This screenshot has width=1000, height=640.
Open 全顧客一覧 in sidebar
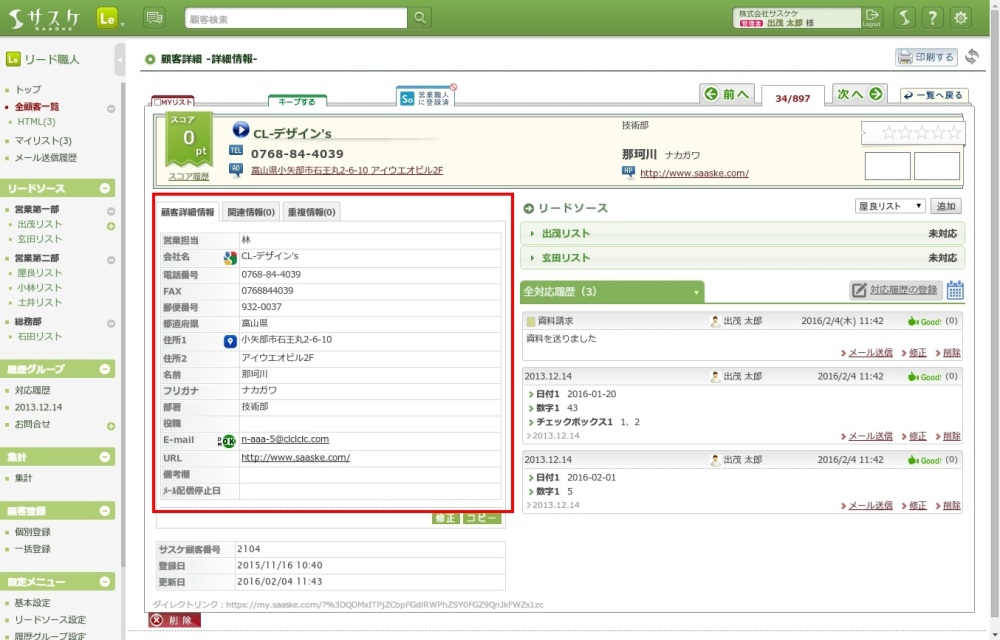tap(37, 106)
